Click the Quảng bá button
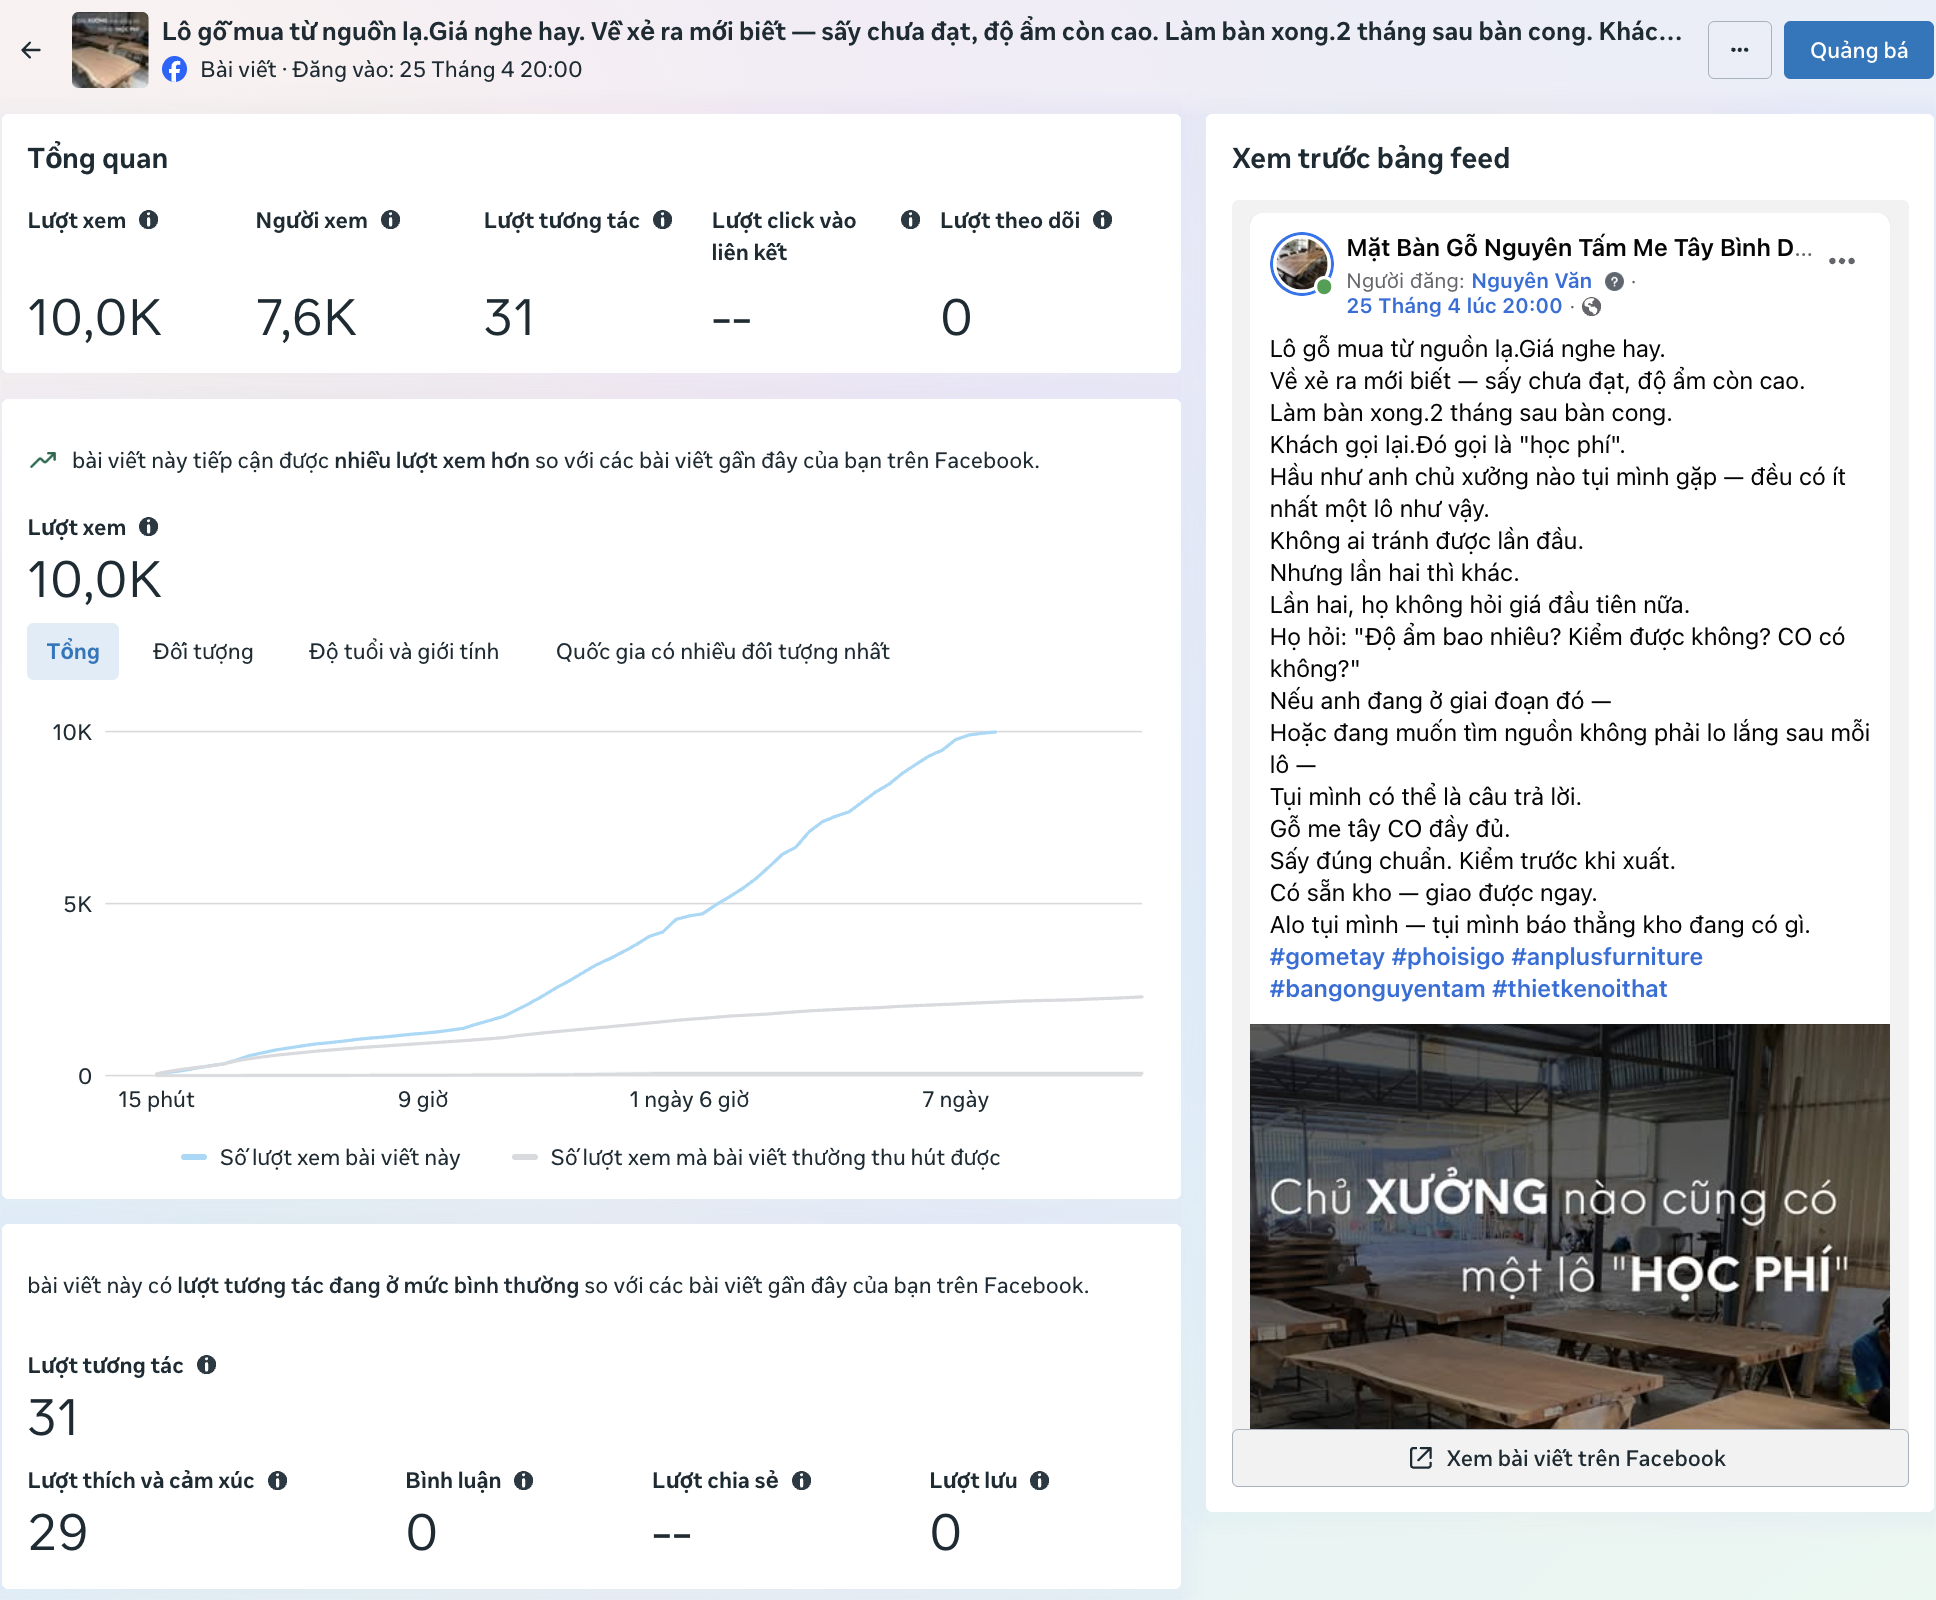The image size is (1936, 1600). (x=1858, y=50)
